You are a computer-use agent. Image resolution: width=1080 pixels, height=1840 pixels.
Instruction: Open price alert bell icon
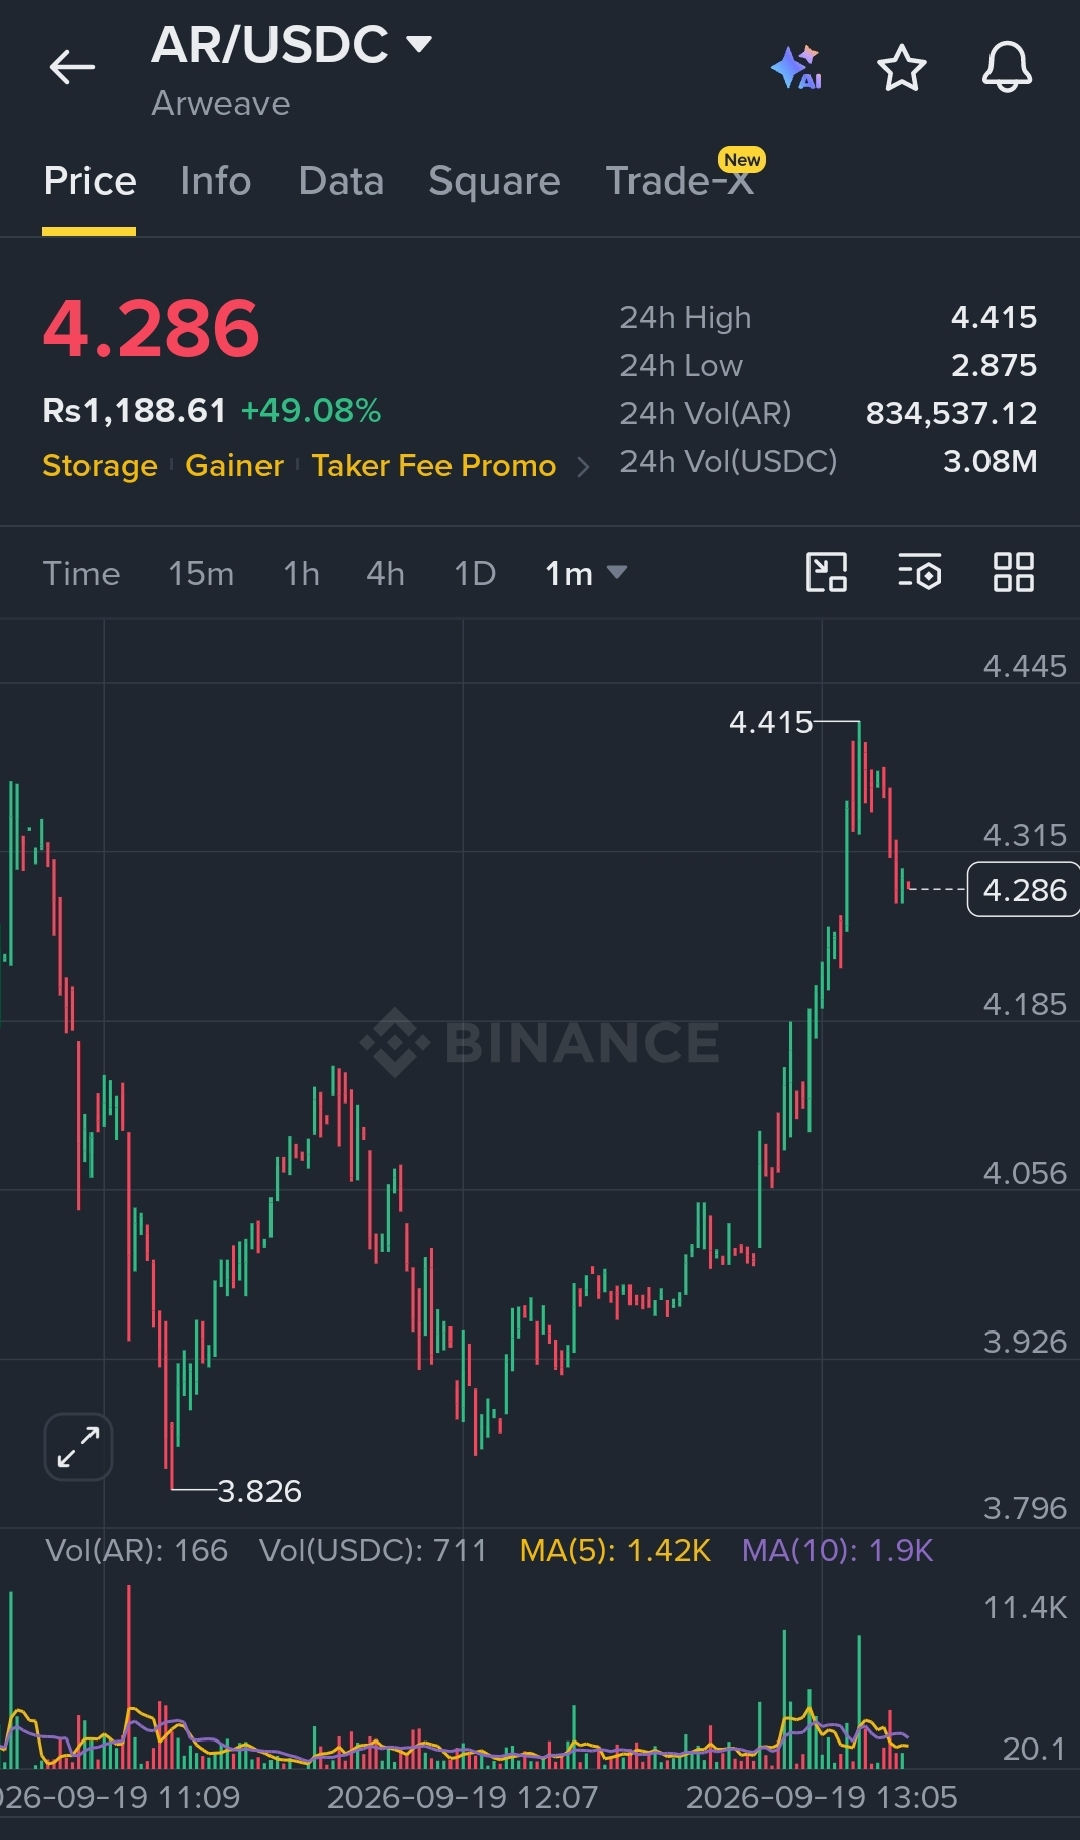[1006, 68]
